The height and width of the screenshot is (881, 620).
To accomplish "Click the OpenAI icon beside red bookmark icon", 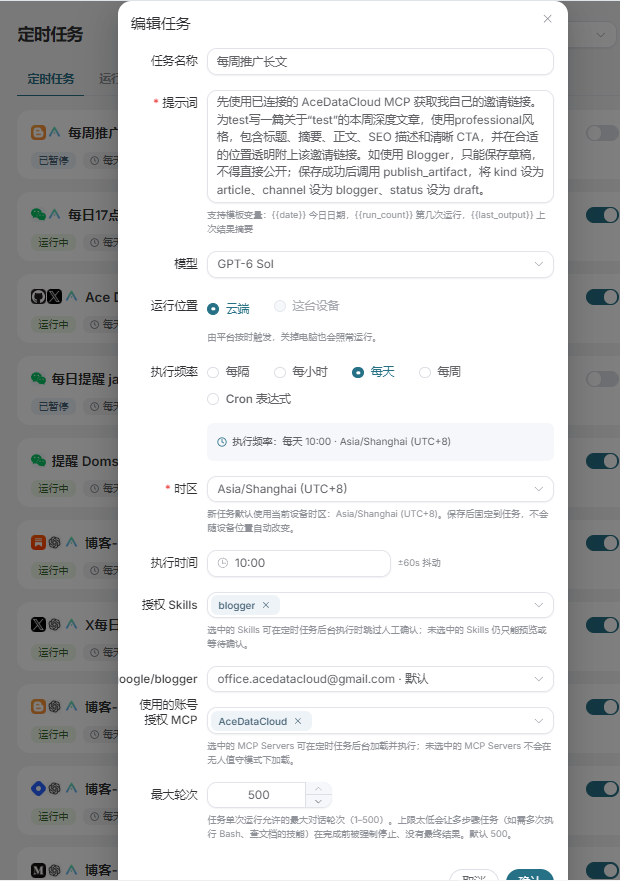I will coord(55,543).
